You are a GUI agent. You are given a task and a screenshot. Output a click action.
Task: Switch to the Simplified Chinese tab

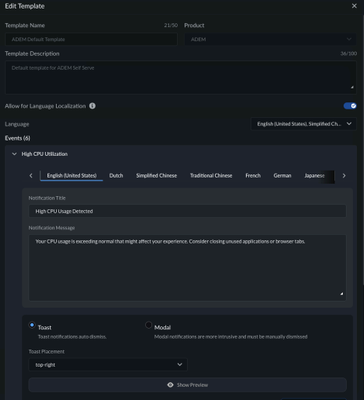pos(156,176)
